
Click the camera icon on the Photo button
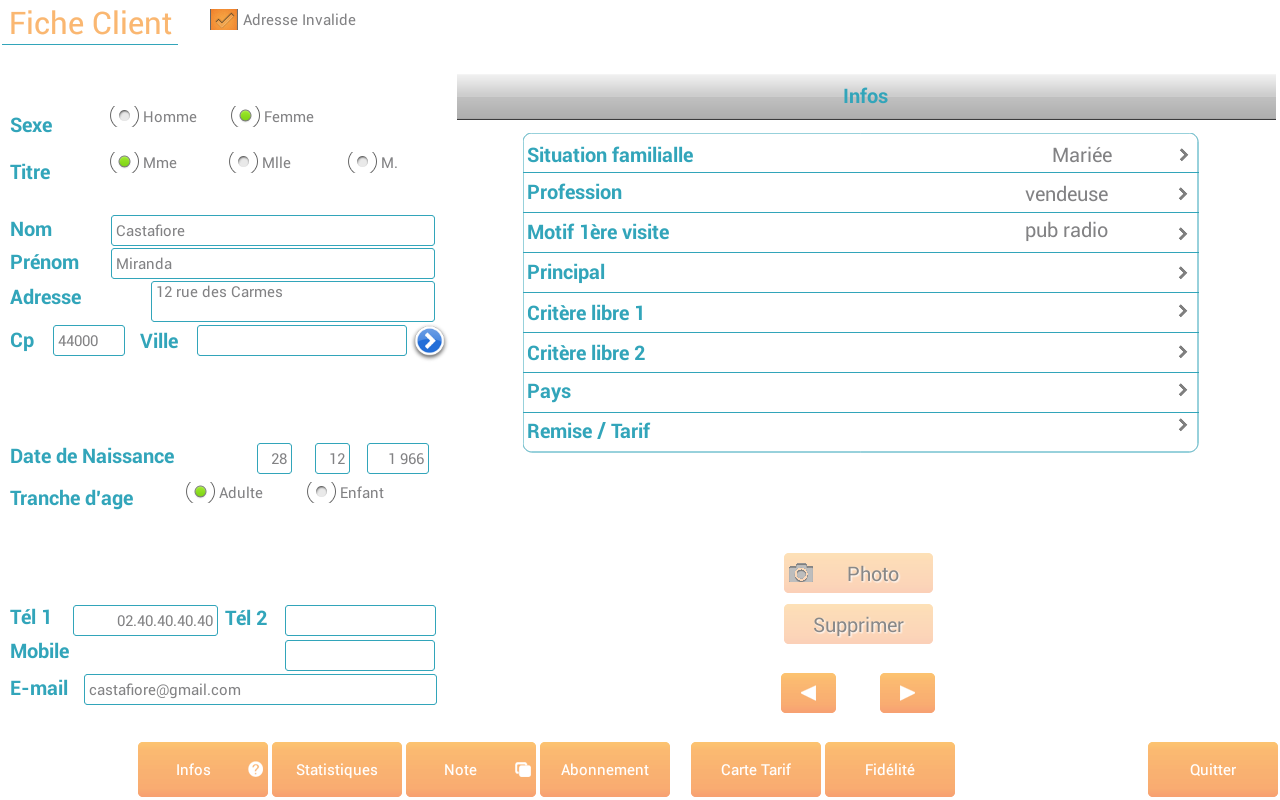803,572
